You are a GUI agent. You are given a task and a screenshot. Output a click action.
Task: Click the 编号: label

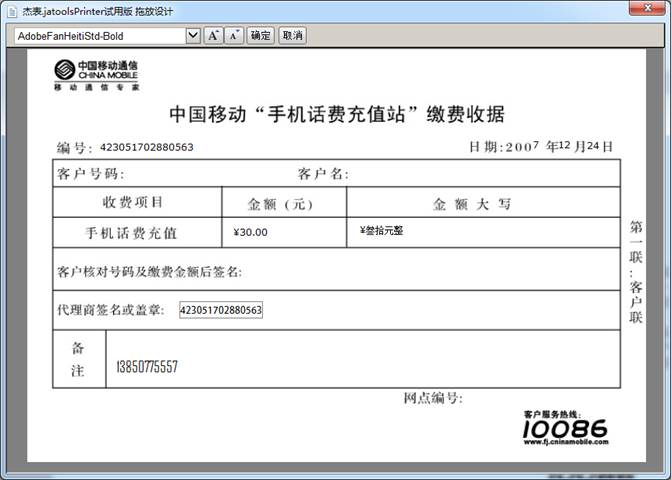click(74, 148)
